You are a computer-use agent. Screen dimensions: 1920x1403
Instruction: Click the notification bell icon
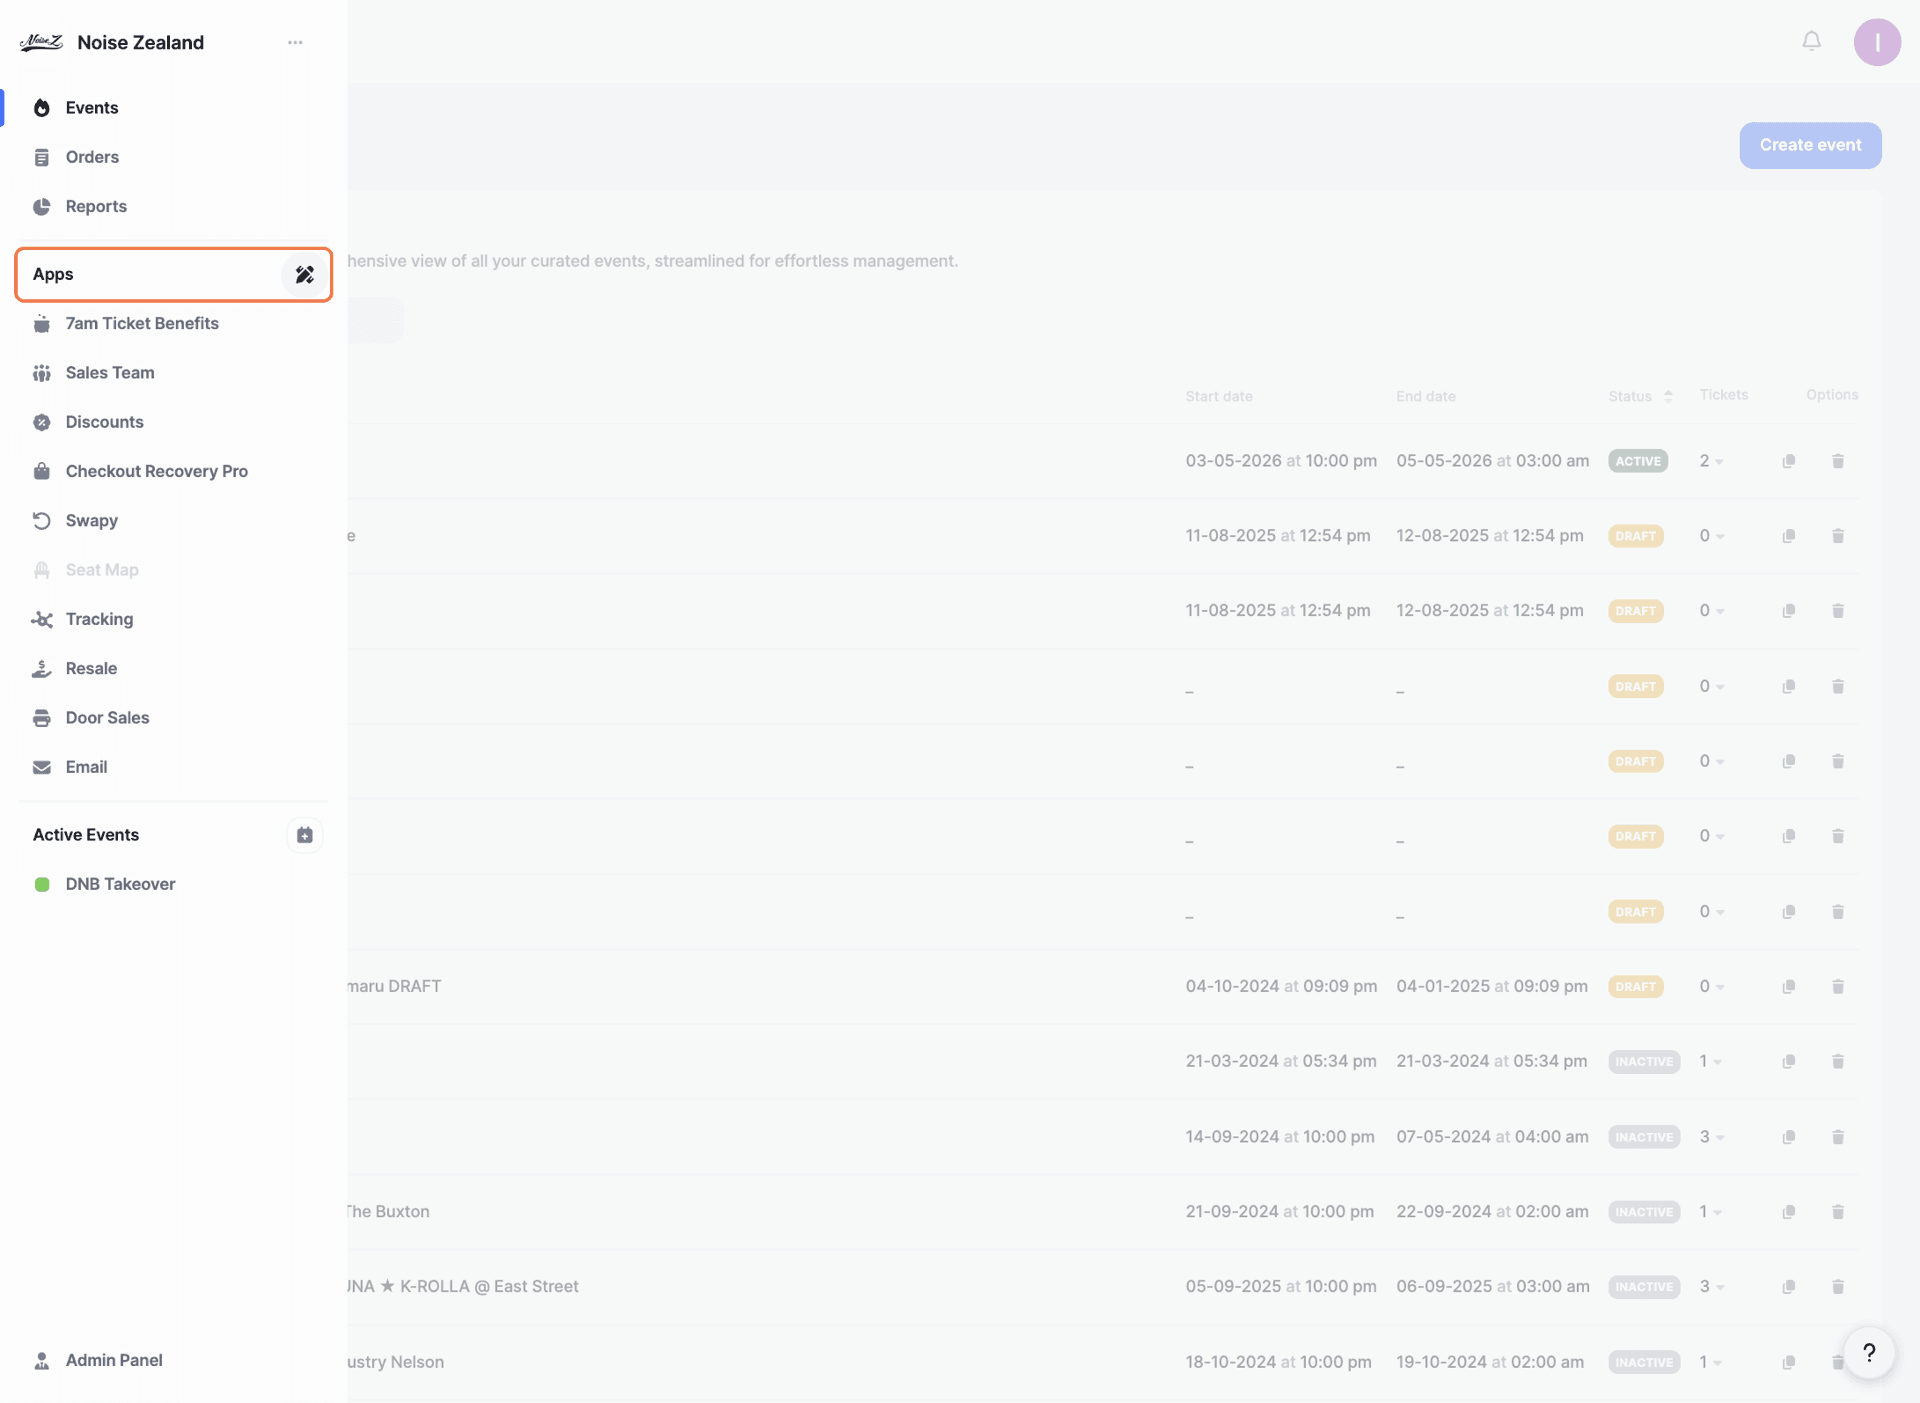pyautogui.click(x=1811, y=41)
